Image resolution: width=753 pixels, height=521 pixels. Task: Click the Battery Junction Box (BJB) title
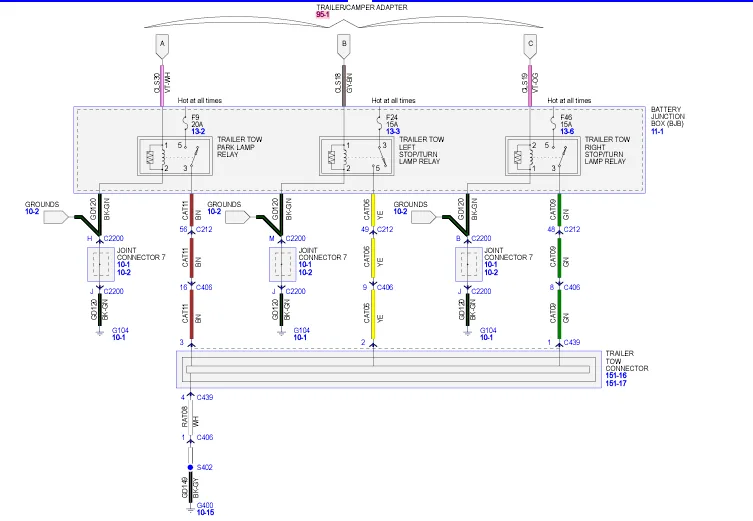[668, 117]
